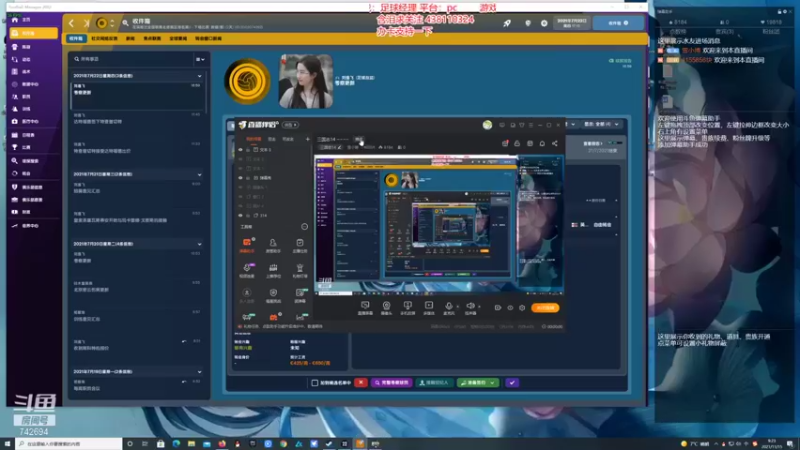The width and height of the screenshot is (800, 450).
Task: Click the record icon beside the stream button
Action: 497,308
